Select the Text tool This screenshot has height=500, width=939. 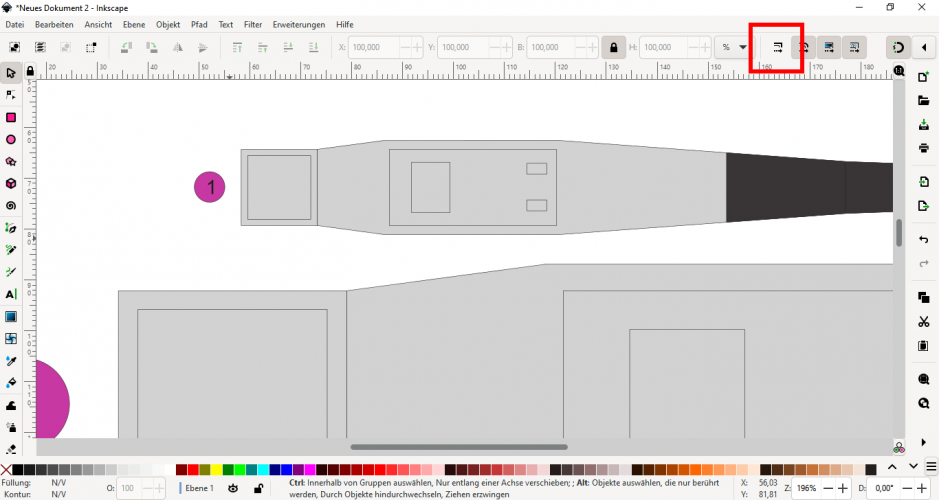[11, 294]
